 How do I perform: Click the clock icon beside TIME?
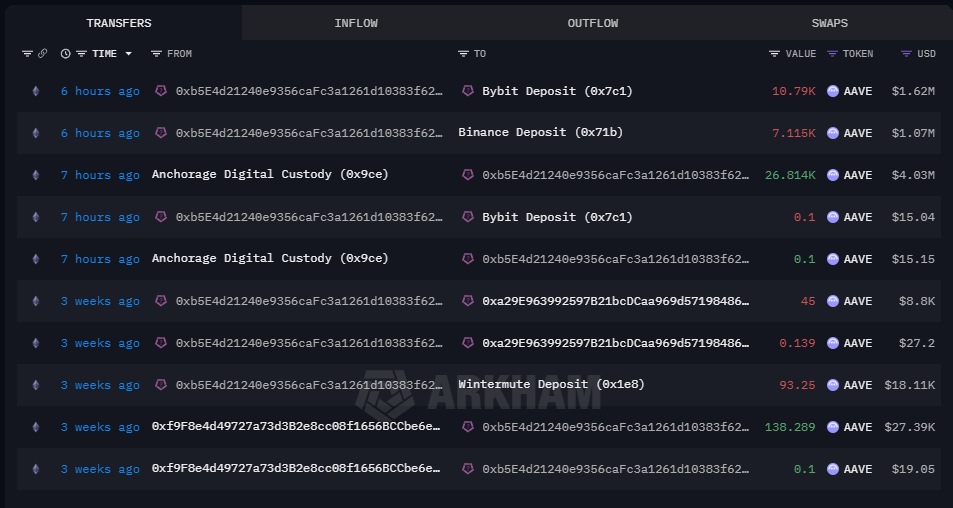[x=66, y=54]
